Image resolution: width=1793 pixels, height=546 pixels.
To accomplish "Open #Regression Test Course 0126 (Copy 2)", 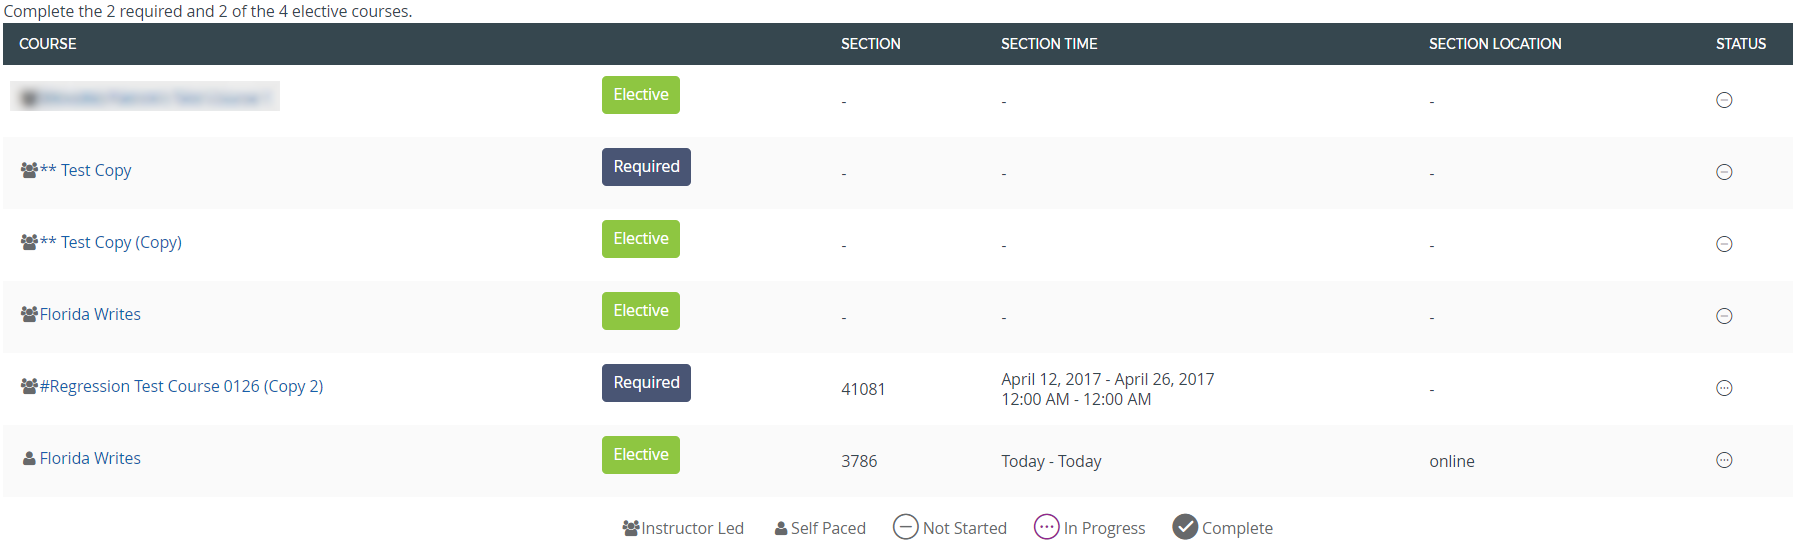I will [x=181, y=386].
